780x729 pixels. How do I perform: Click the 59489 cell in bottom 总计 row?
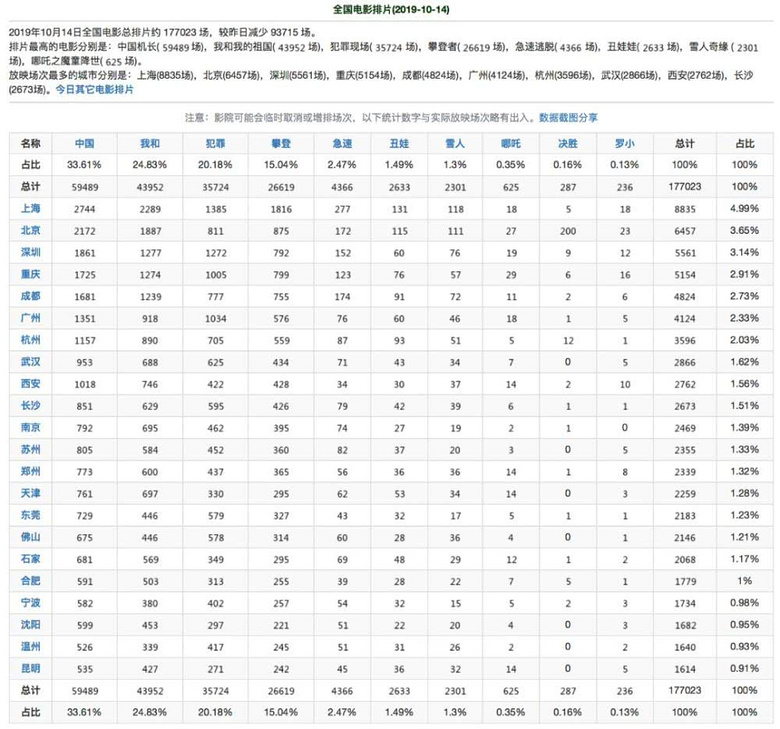[x=85, y=691]
